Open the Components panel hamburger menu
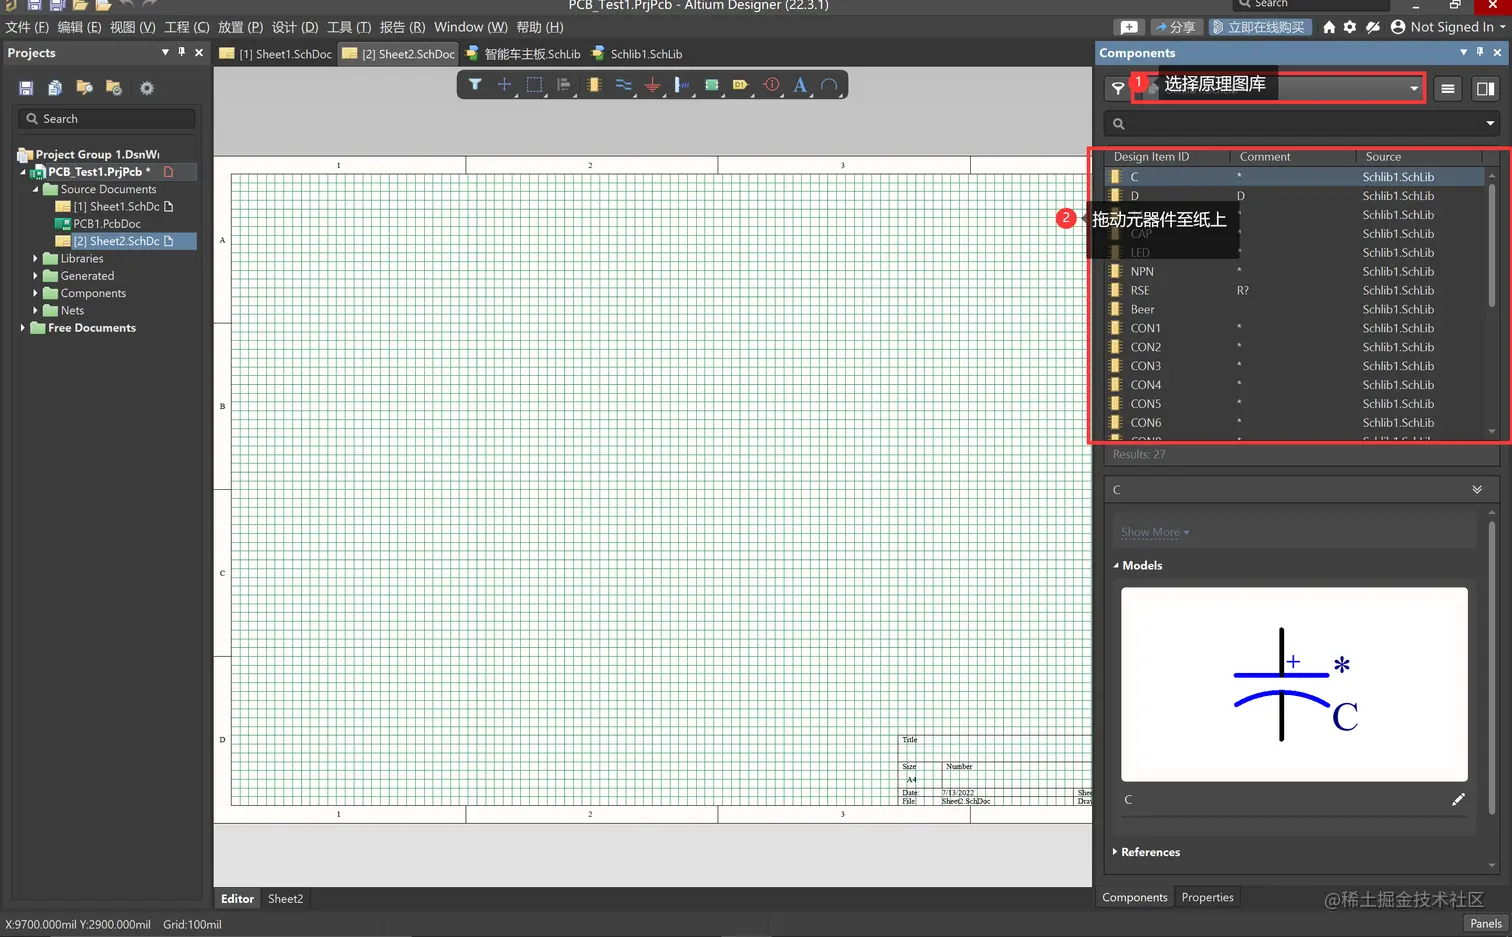The height and width of the screenshot is (937, 1512). point(1447,89)
